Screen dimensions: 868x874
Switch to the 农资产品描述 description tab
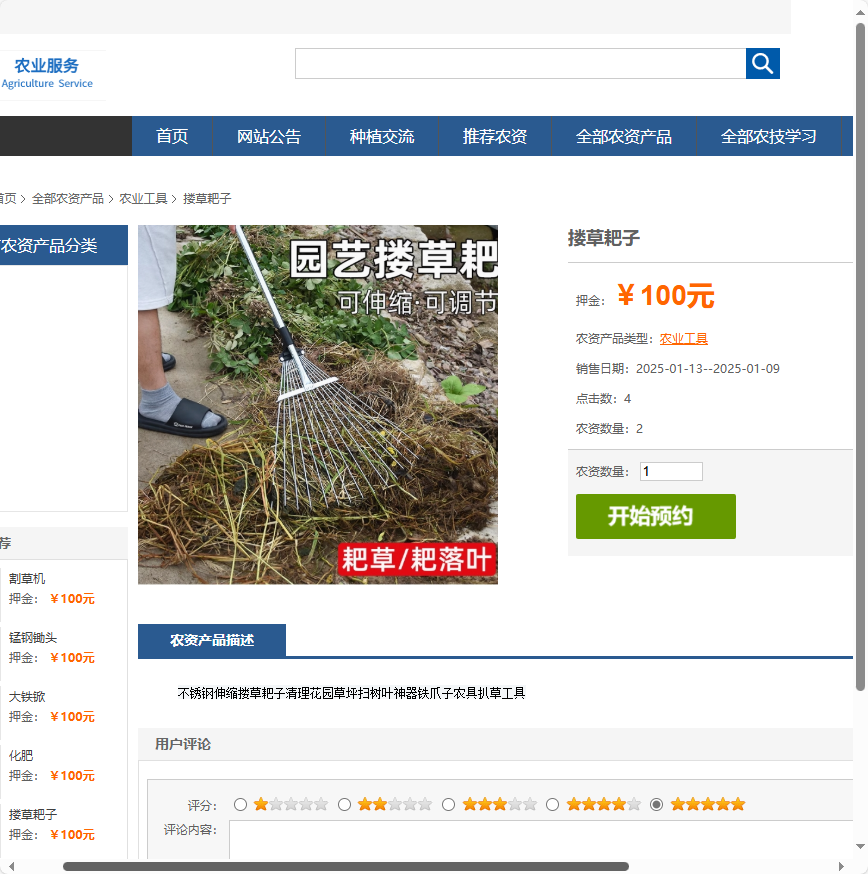212,640
